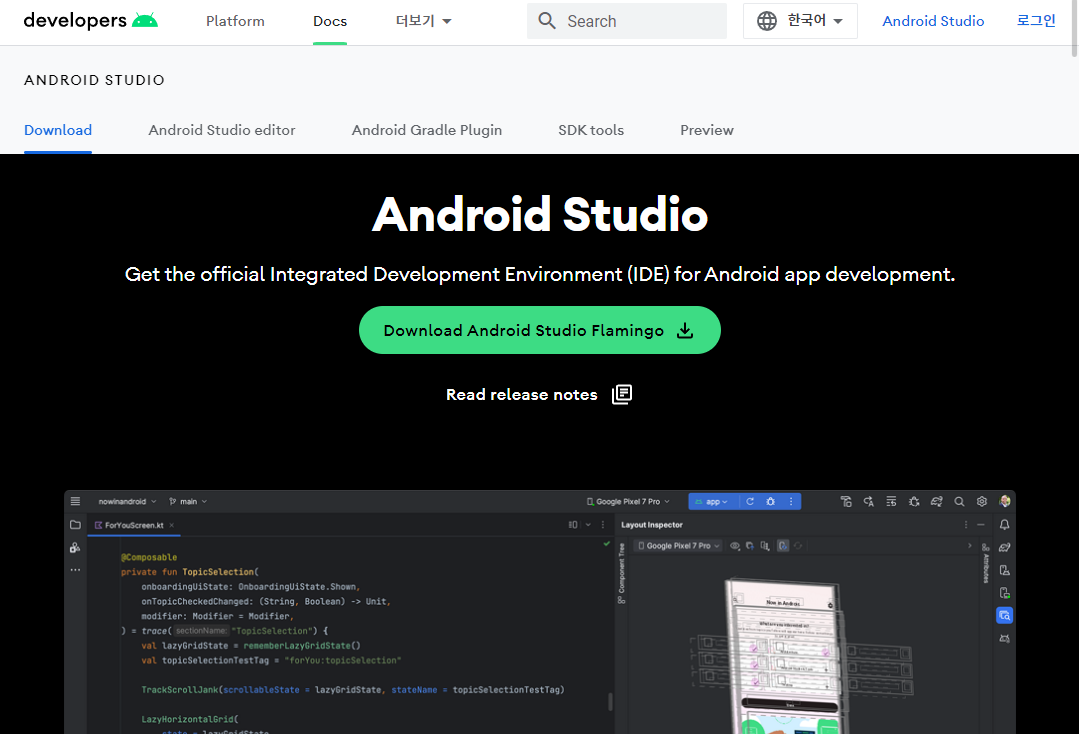
Task: Minimize the Layout Inspector panel
Action: click(981, 525)
